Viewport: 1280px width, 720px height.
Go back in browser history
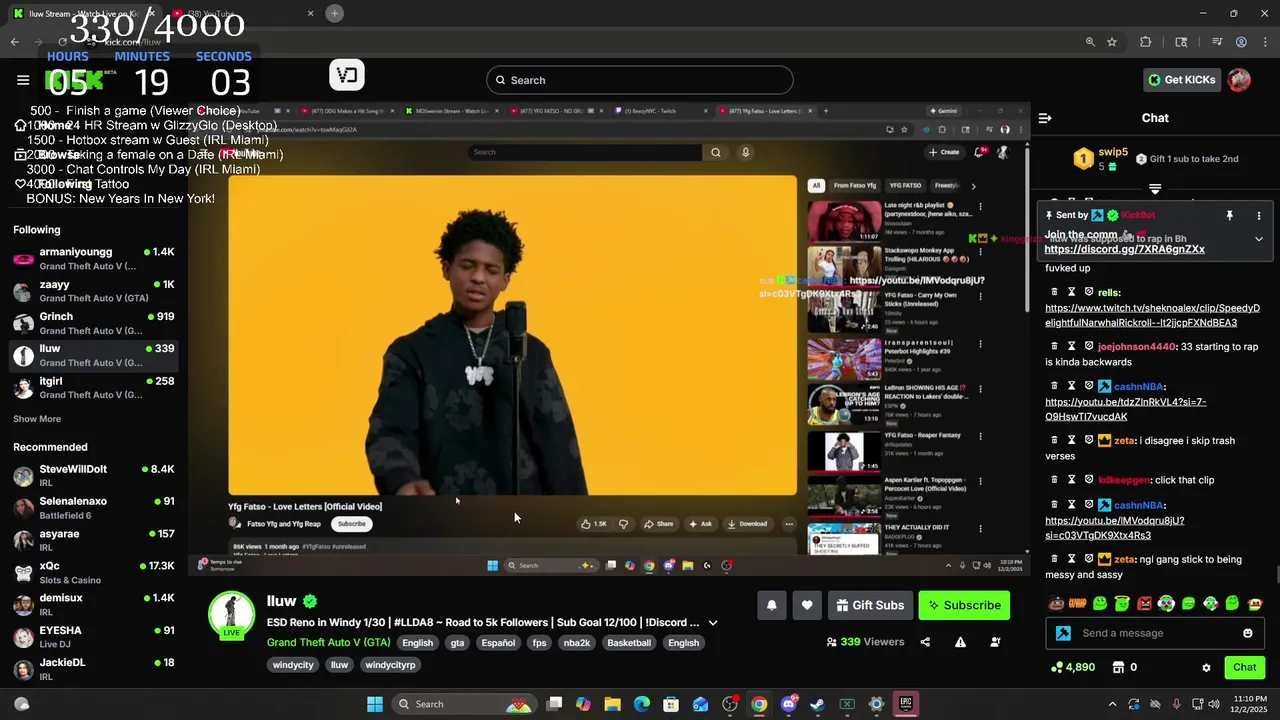pyautogui.click(x=15, y=42)
